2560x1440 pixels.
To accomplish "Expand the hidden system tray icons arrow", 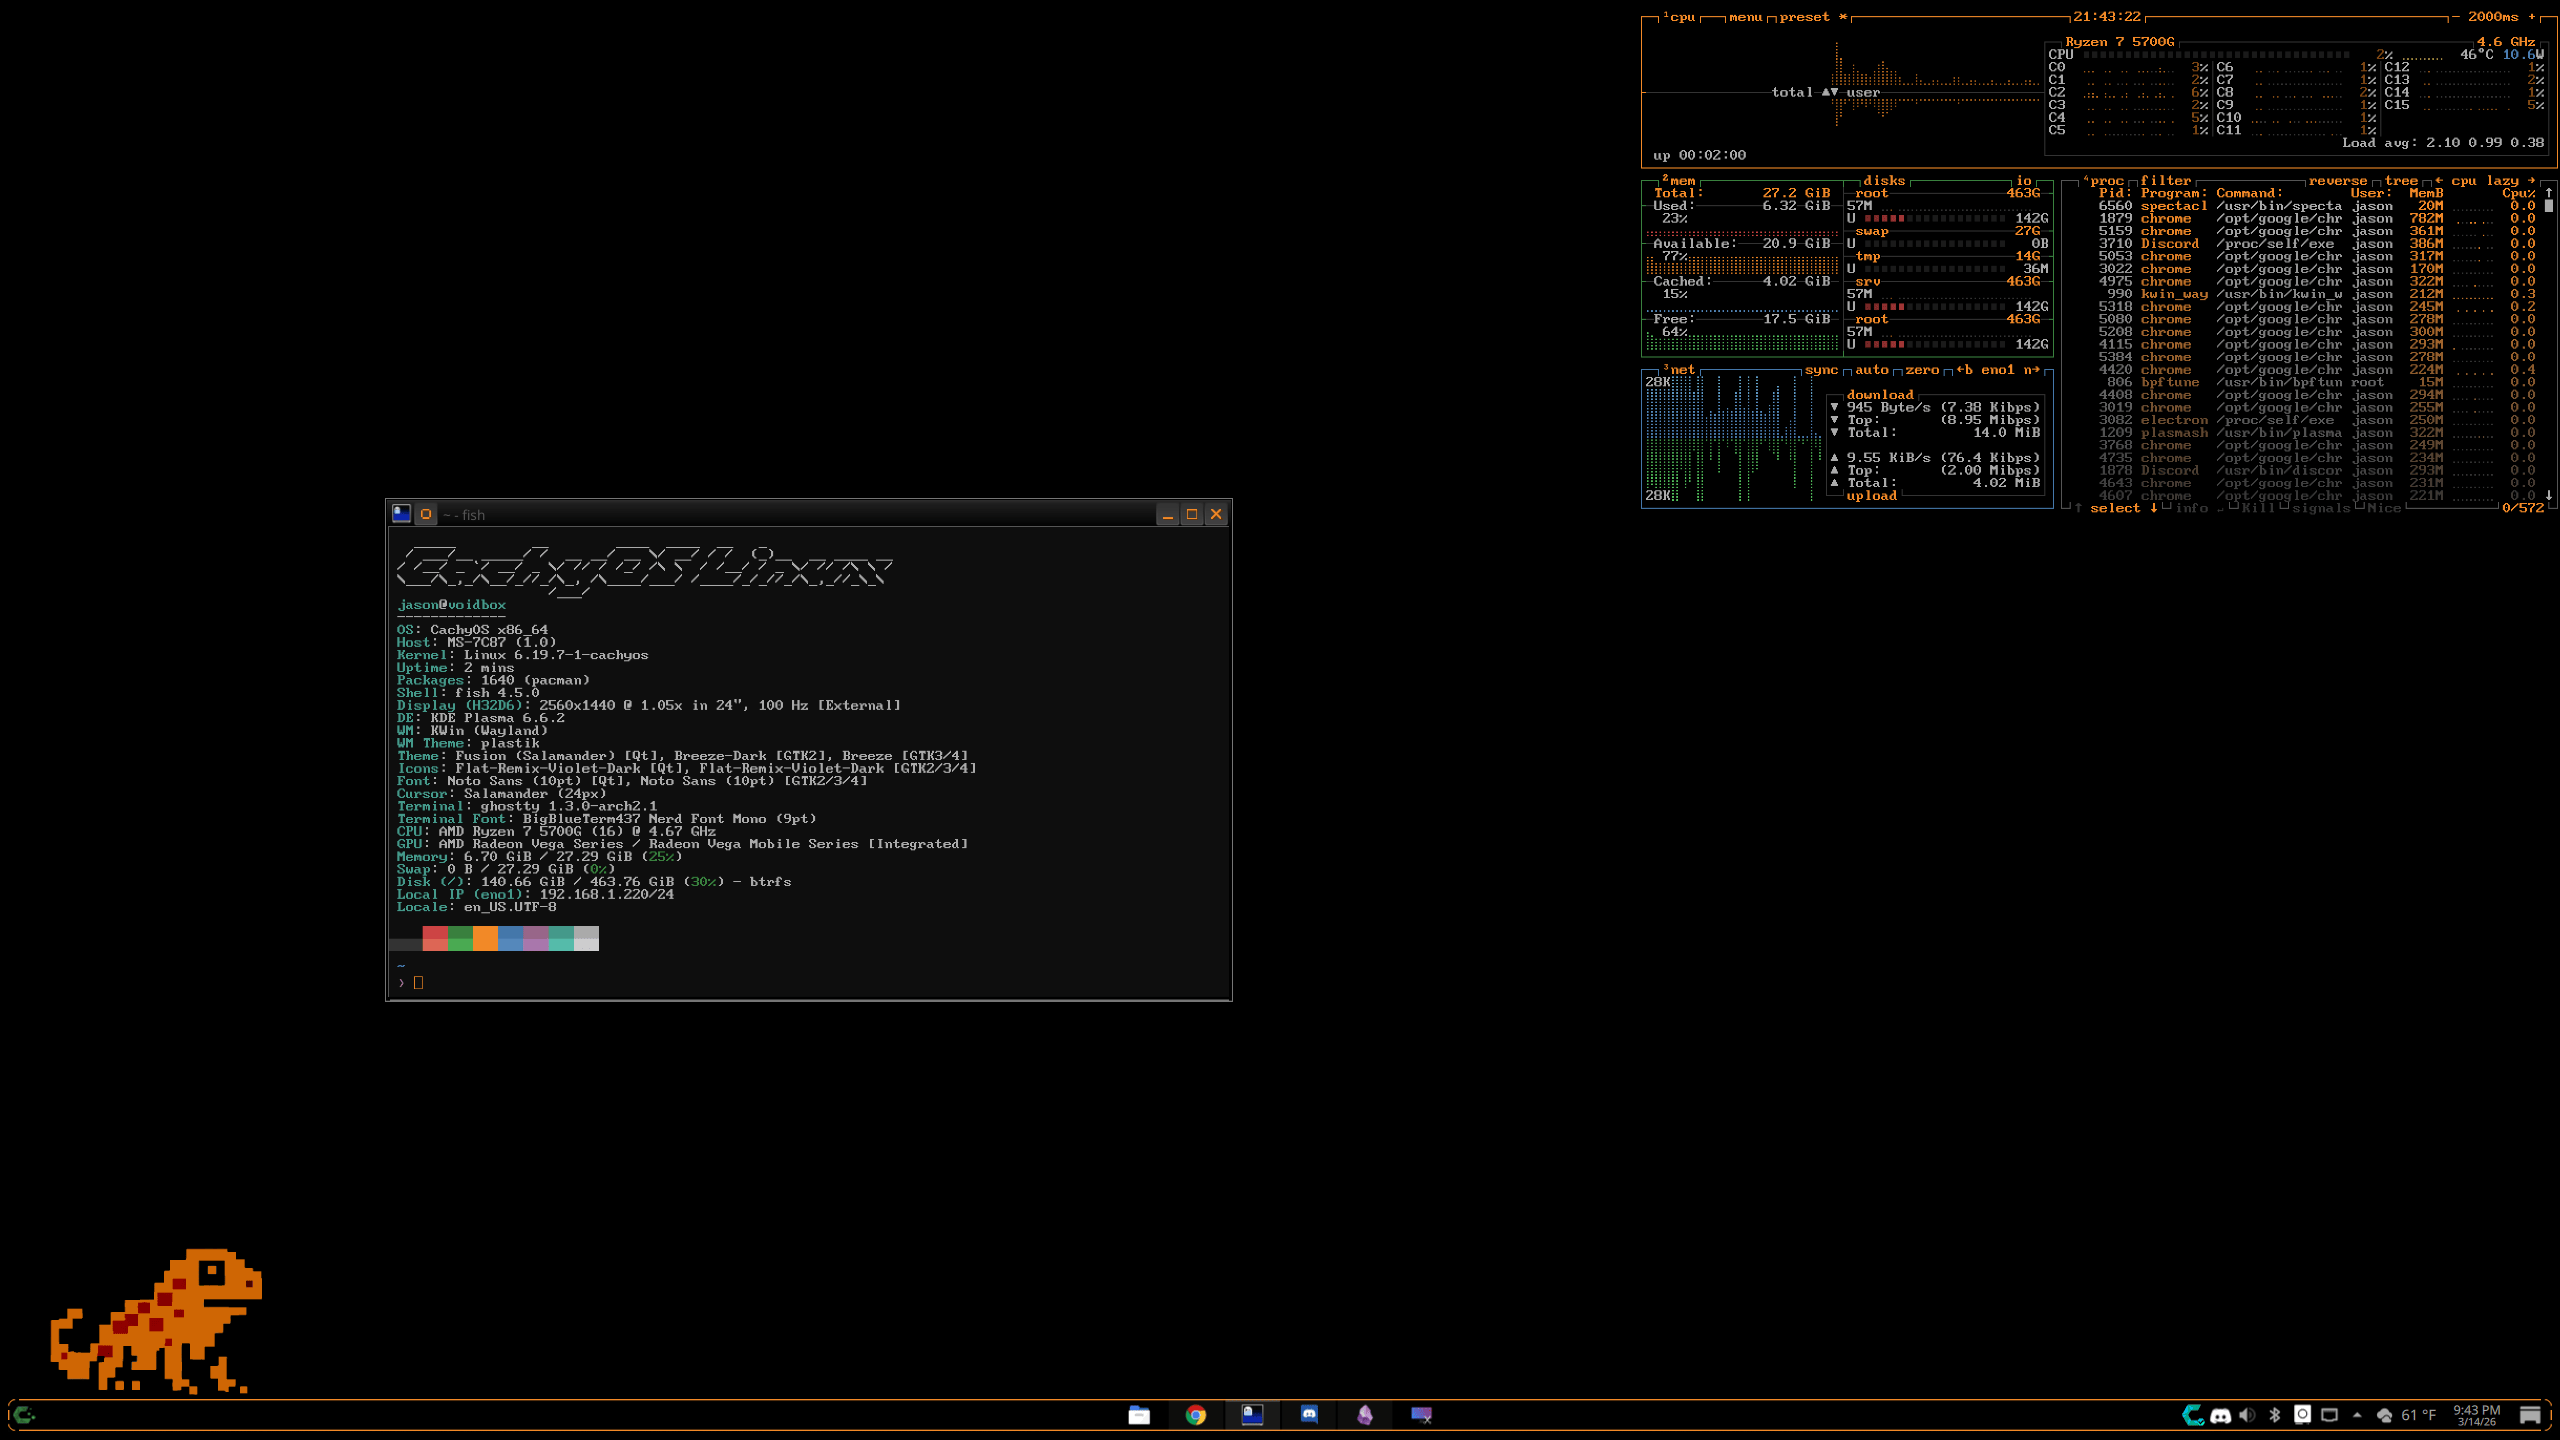I will [x=2357, y=1414].
